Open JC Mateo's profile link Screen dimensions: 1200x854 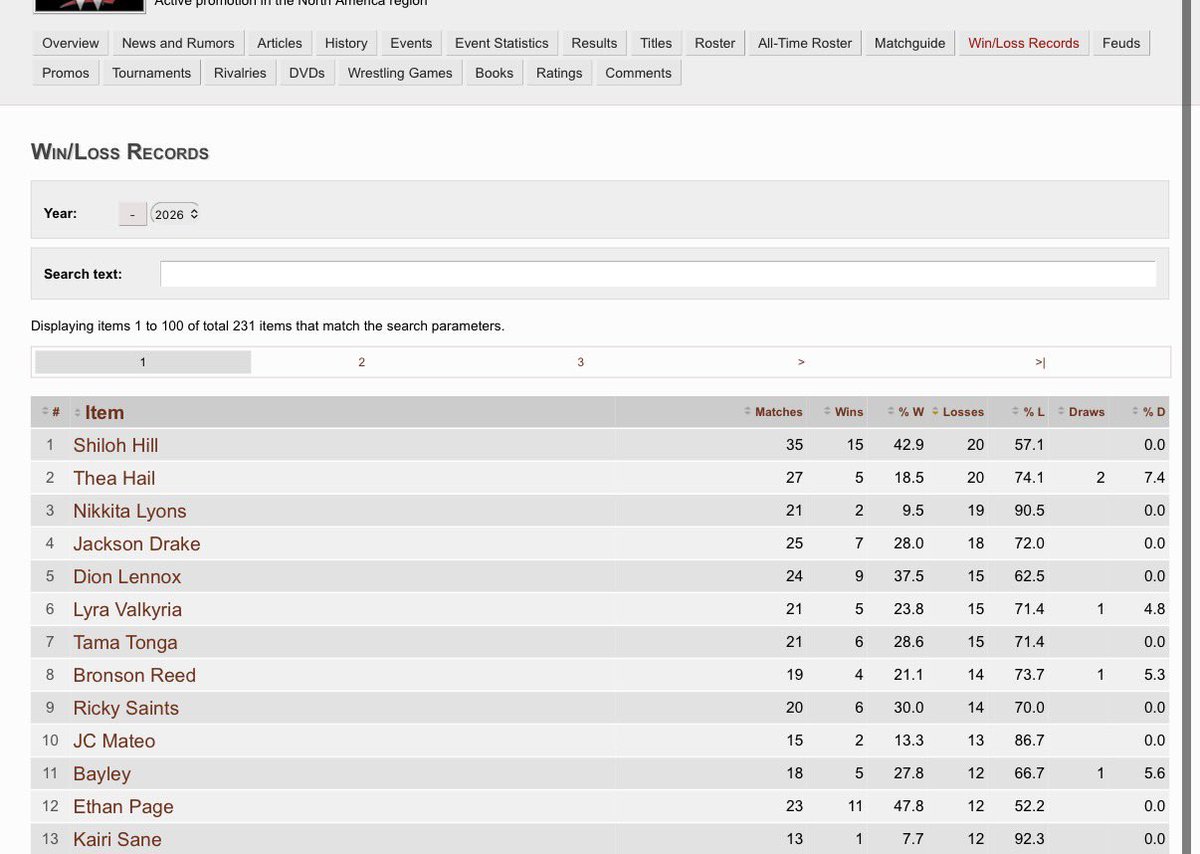point(114,741)
